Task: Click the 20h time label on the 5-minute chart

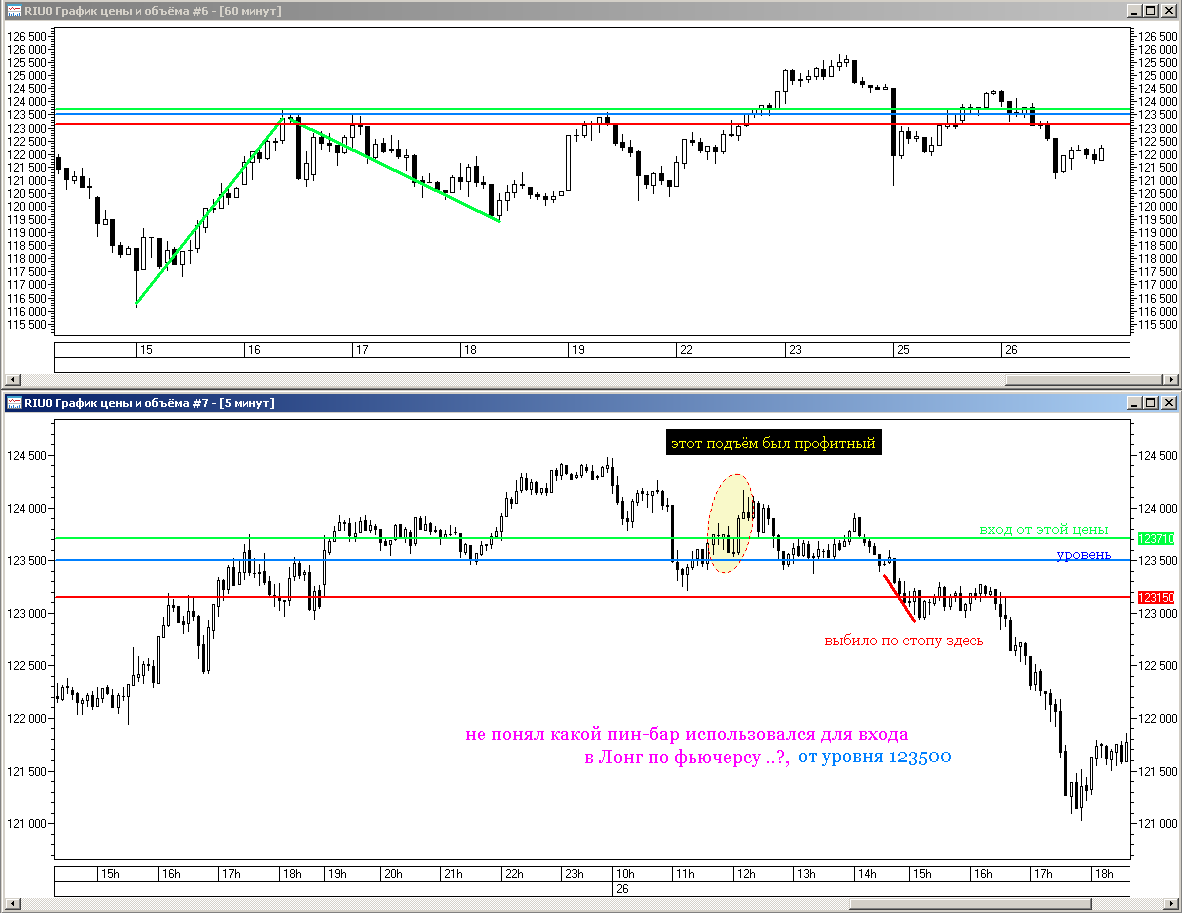Action: click(393, 874)
